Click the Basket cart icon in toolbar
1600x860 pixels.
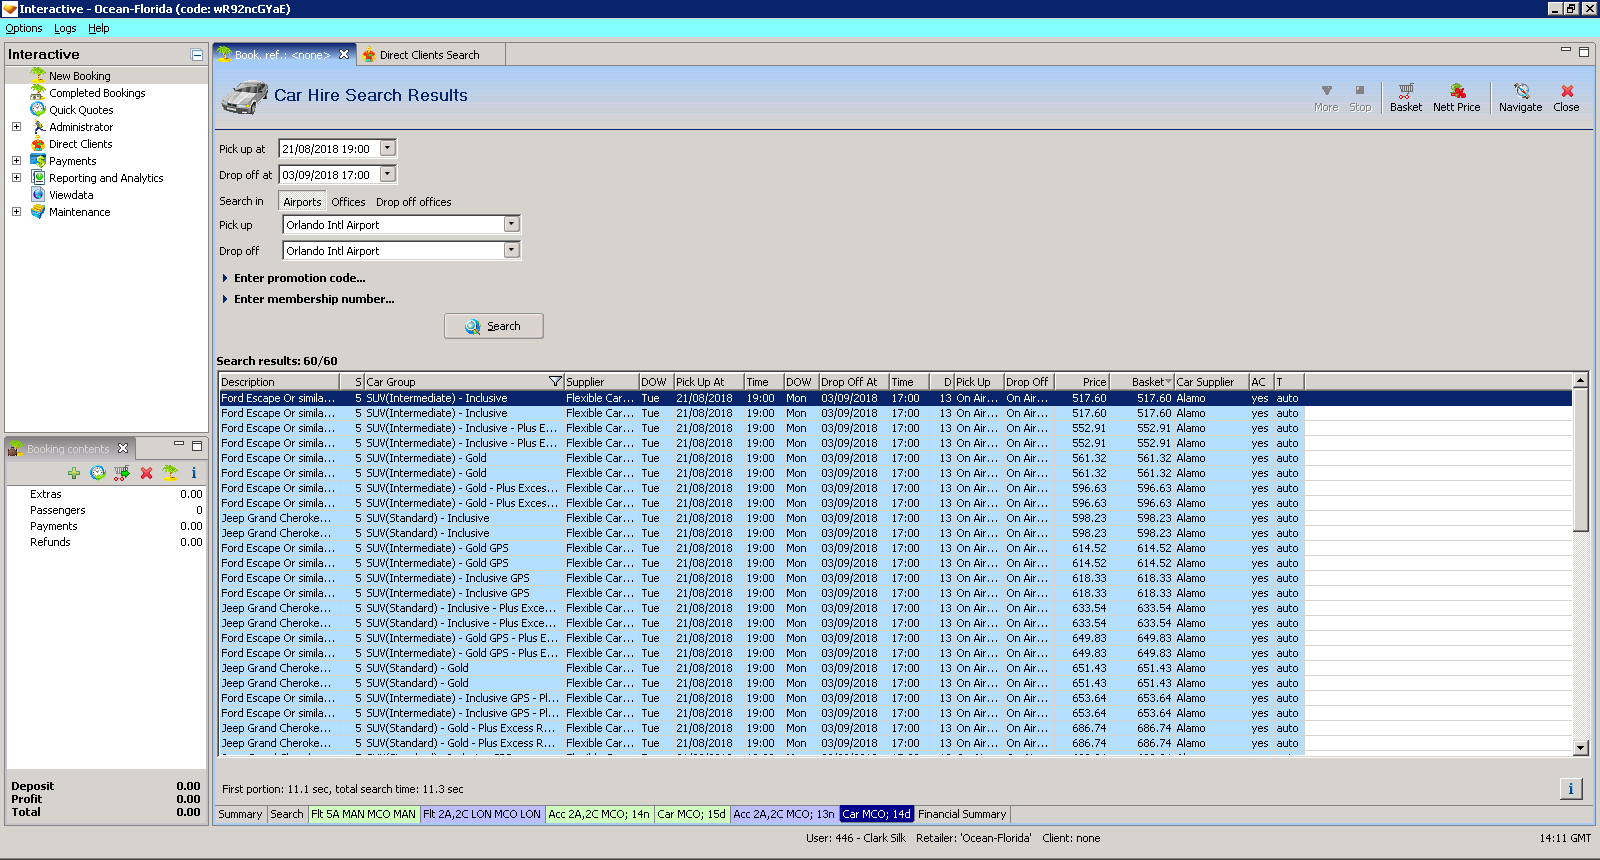tap(1405, 96)
